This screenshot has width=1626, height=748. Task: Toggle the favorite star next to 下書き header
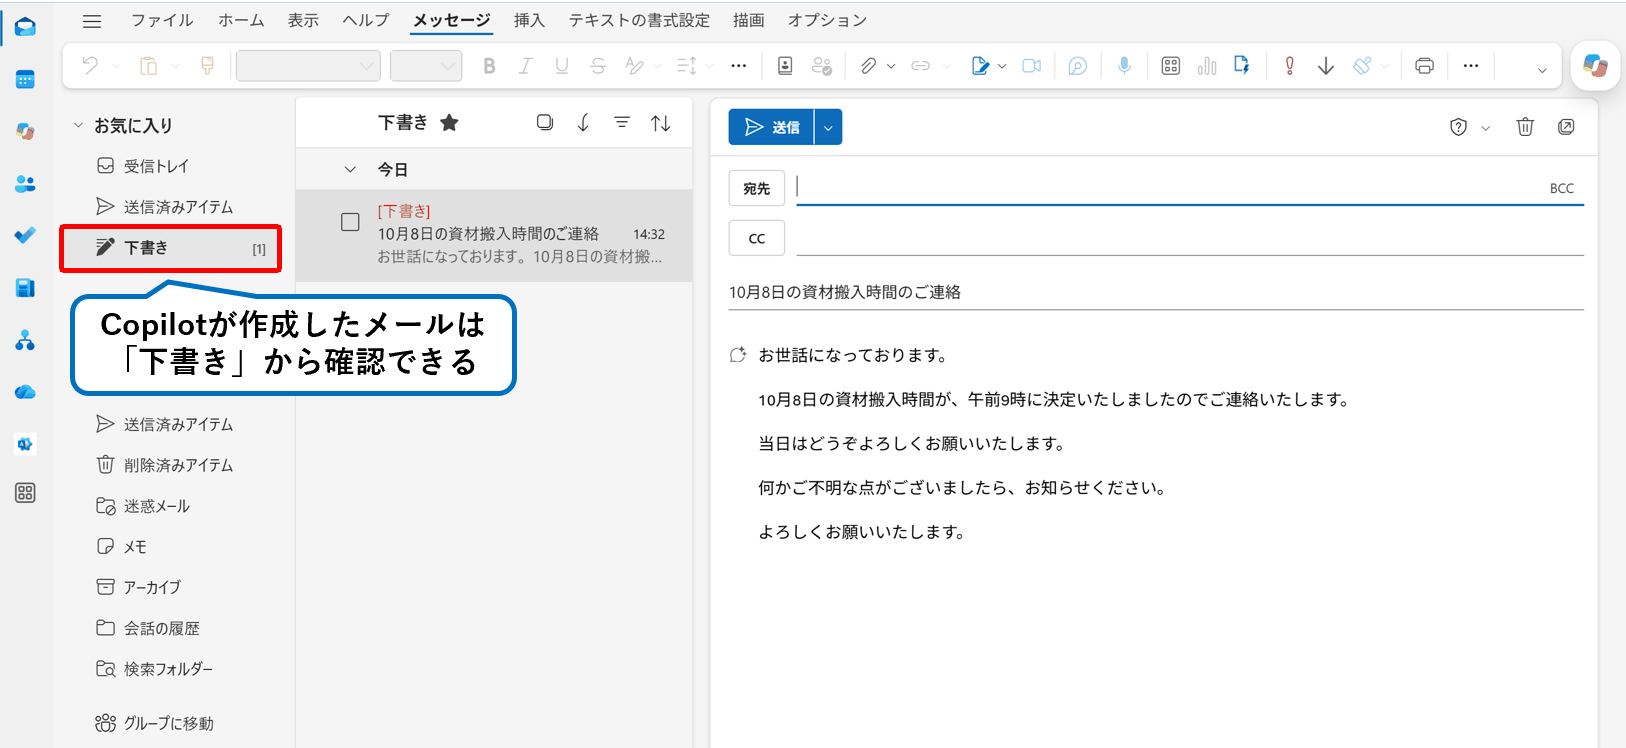click(x=450, y=123)
